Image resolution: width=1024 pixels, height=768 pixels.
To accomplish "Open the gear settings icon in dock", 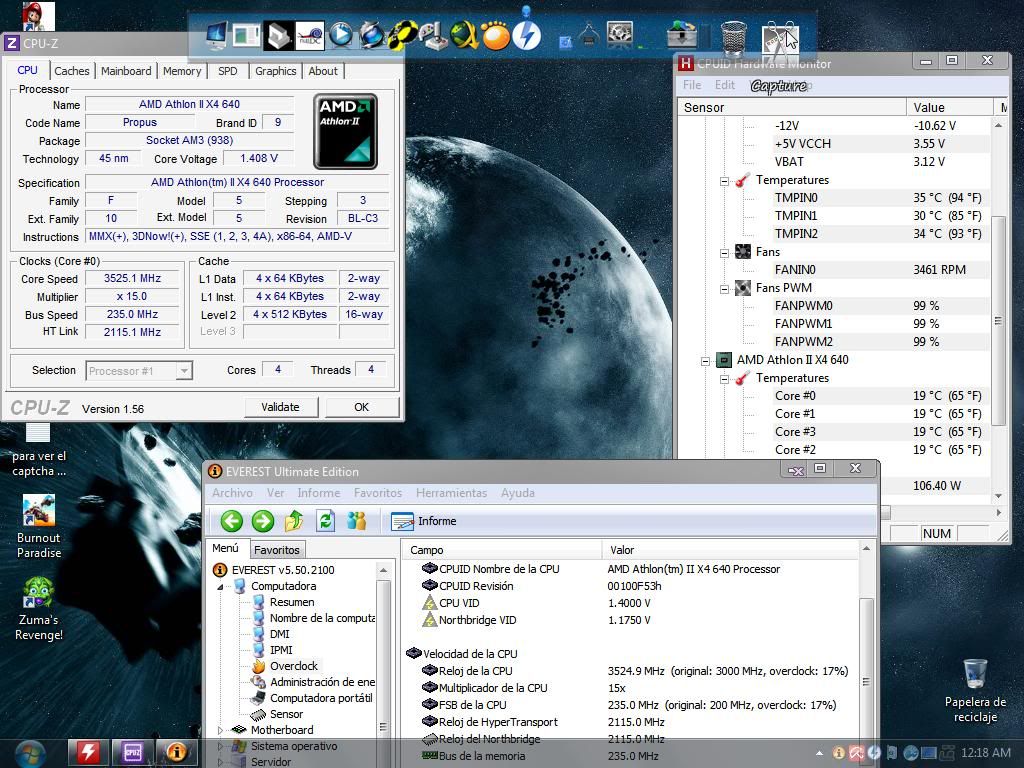I will pos(619,33).
